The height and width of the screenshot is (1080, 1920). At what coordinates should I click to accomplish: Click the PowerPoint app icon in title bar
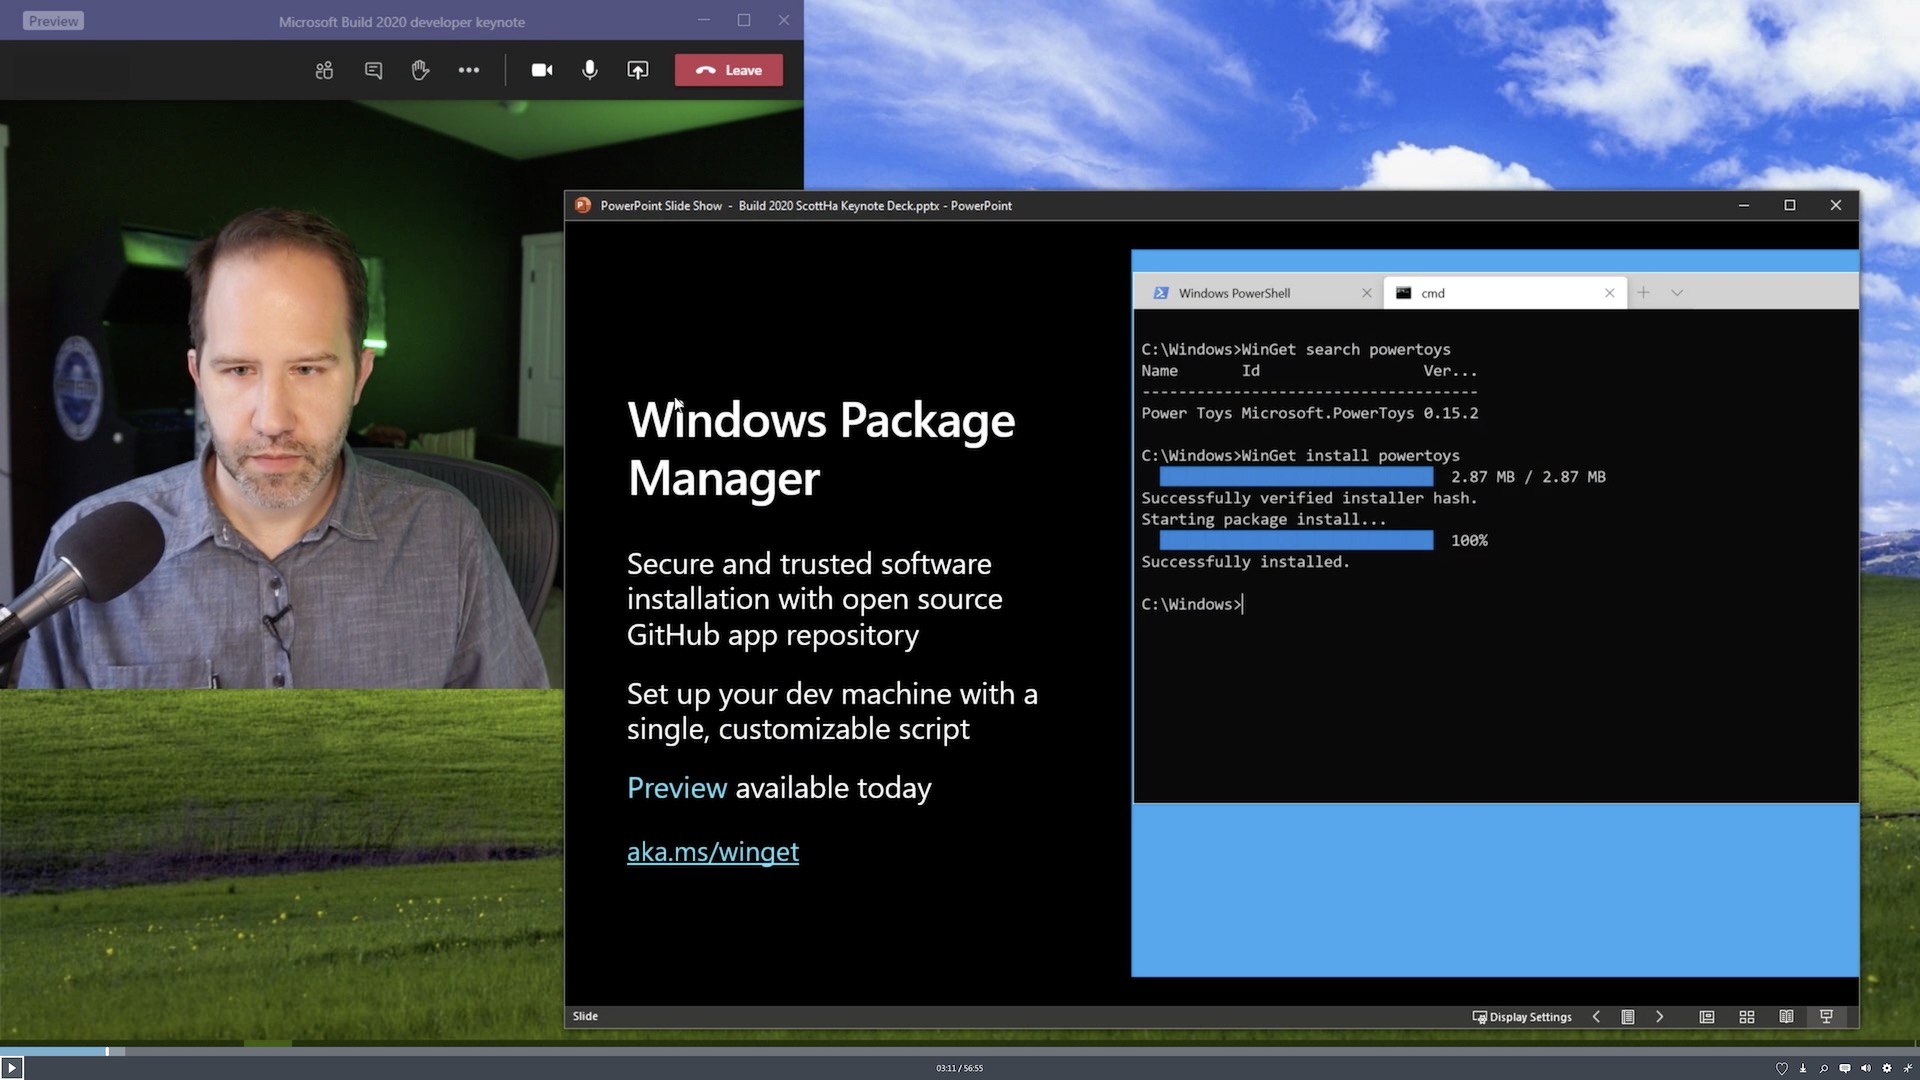click(x=583, y=205)
